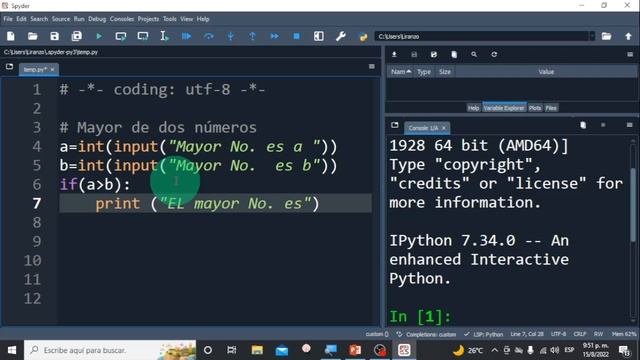The image size is (640, 360).
Task: Run file with the green play button
Action: (x=99, y=36)
